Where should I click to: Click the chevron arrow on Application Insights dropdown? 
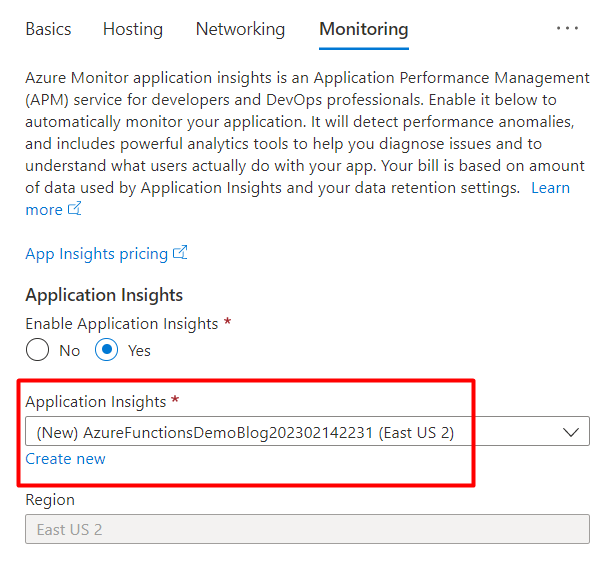(571, 432)
